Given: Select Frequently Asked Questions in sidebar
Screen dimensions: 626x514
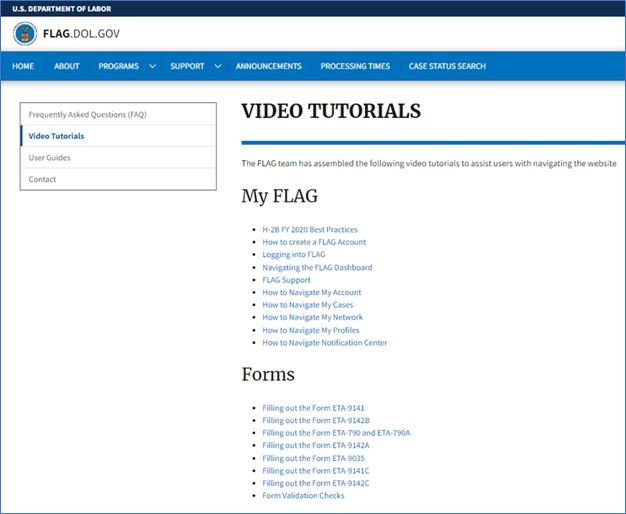Looking at the screenshot, I should tap(87, 114).
